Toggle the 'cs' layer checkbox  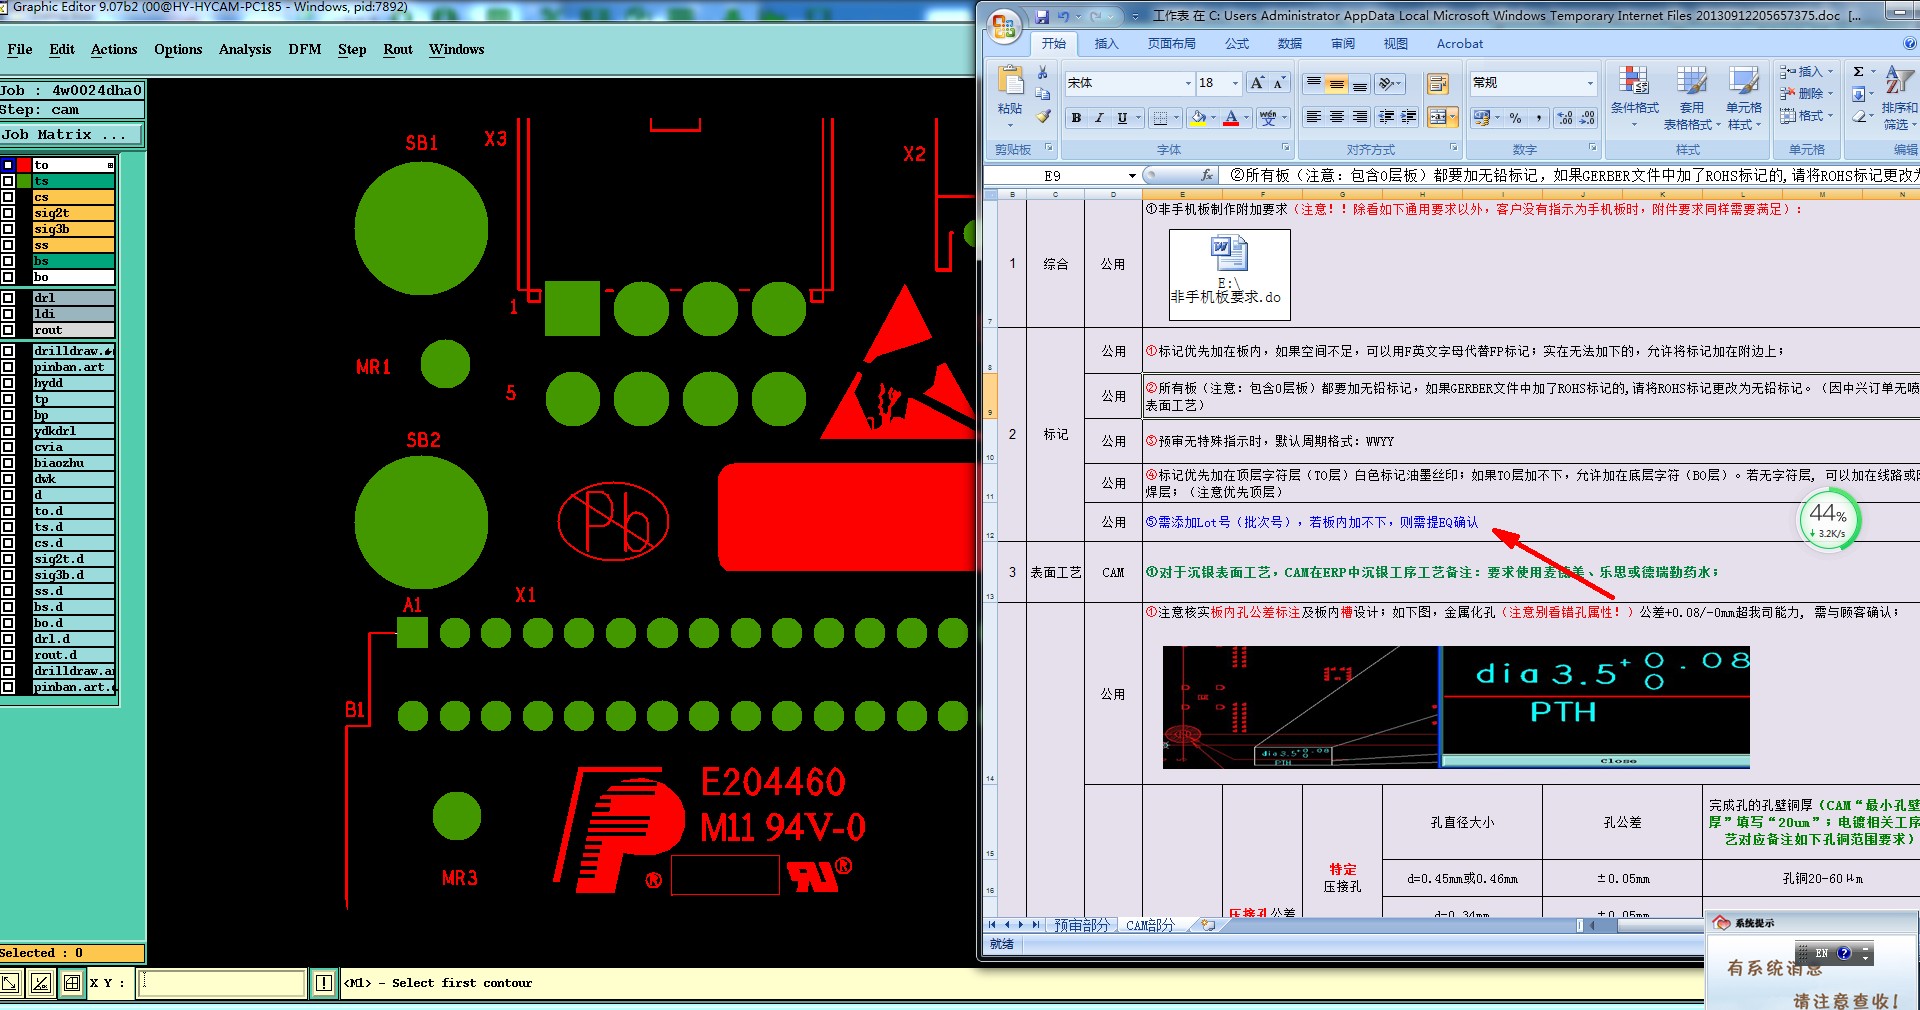pos(8,197)
